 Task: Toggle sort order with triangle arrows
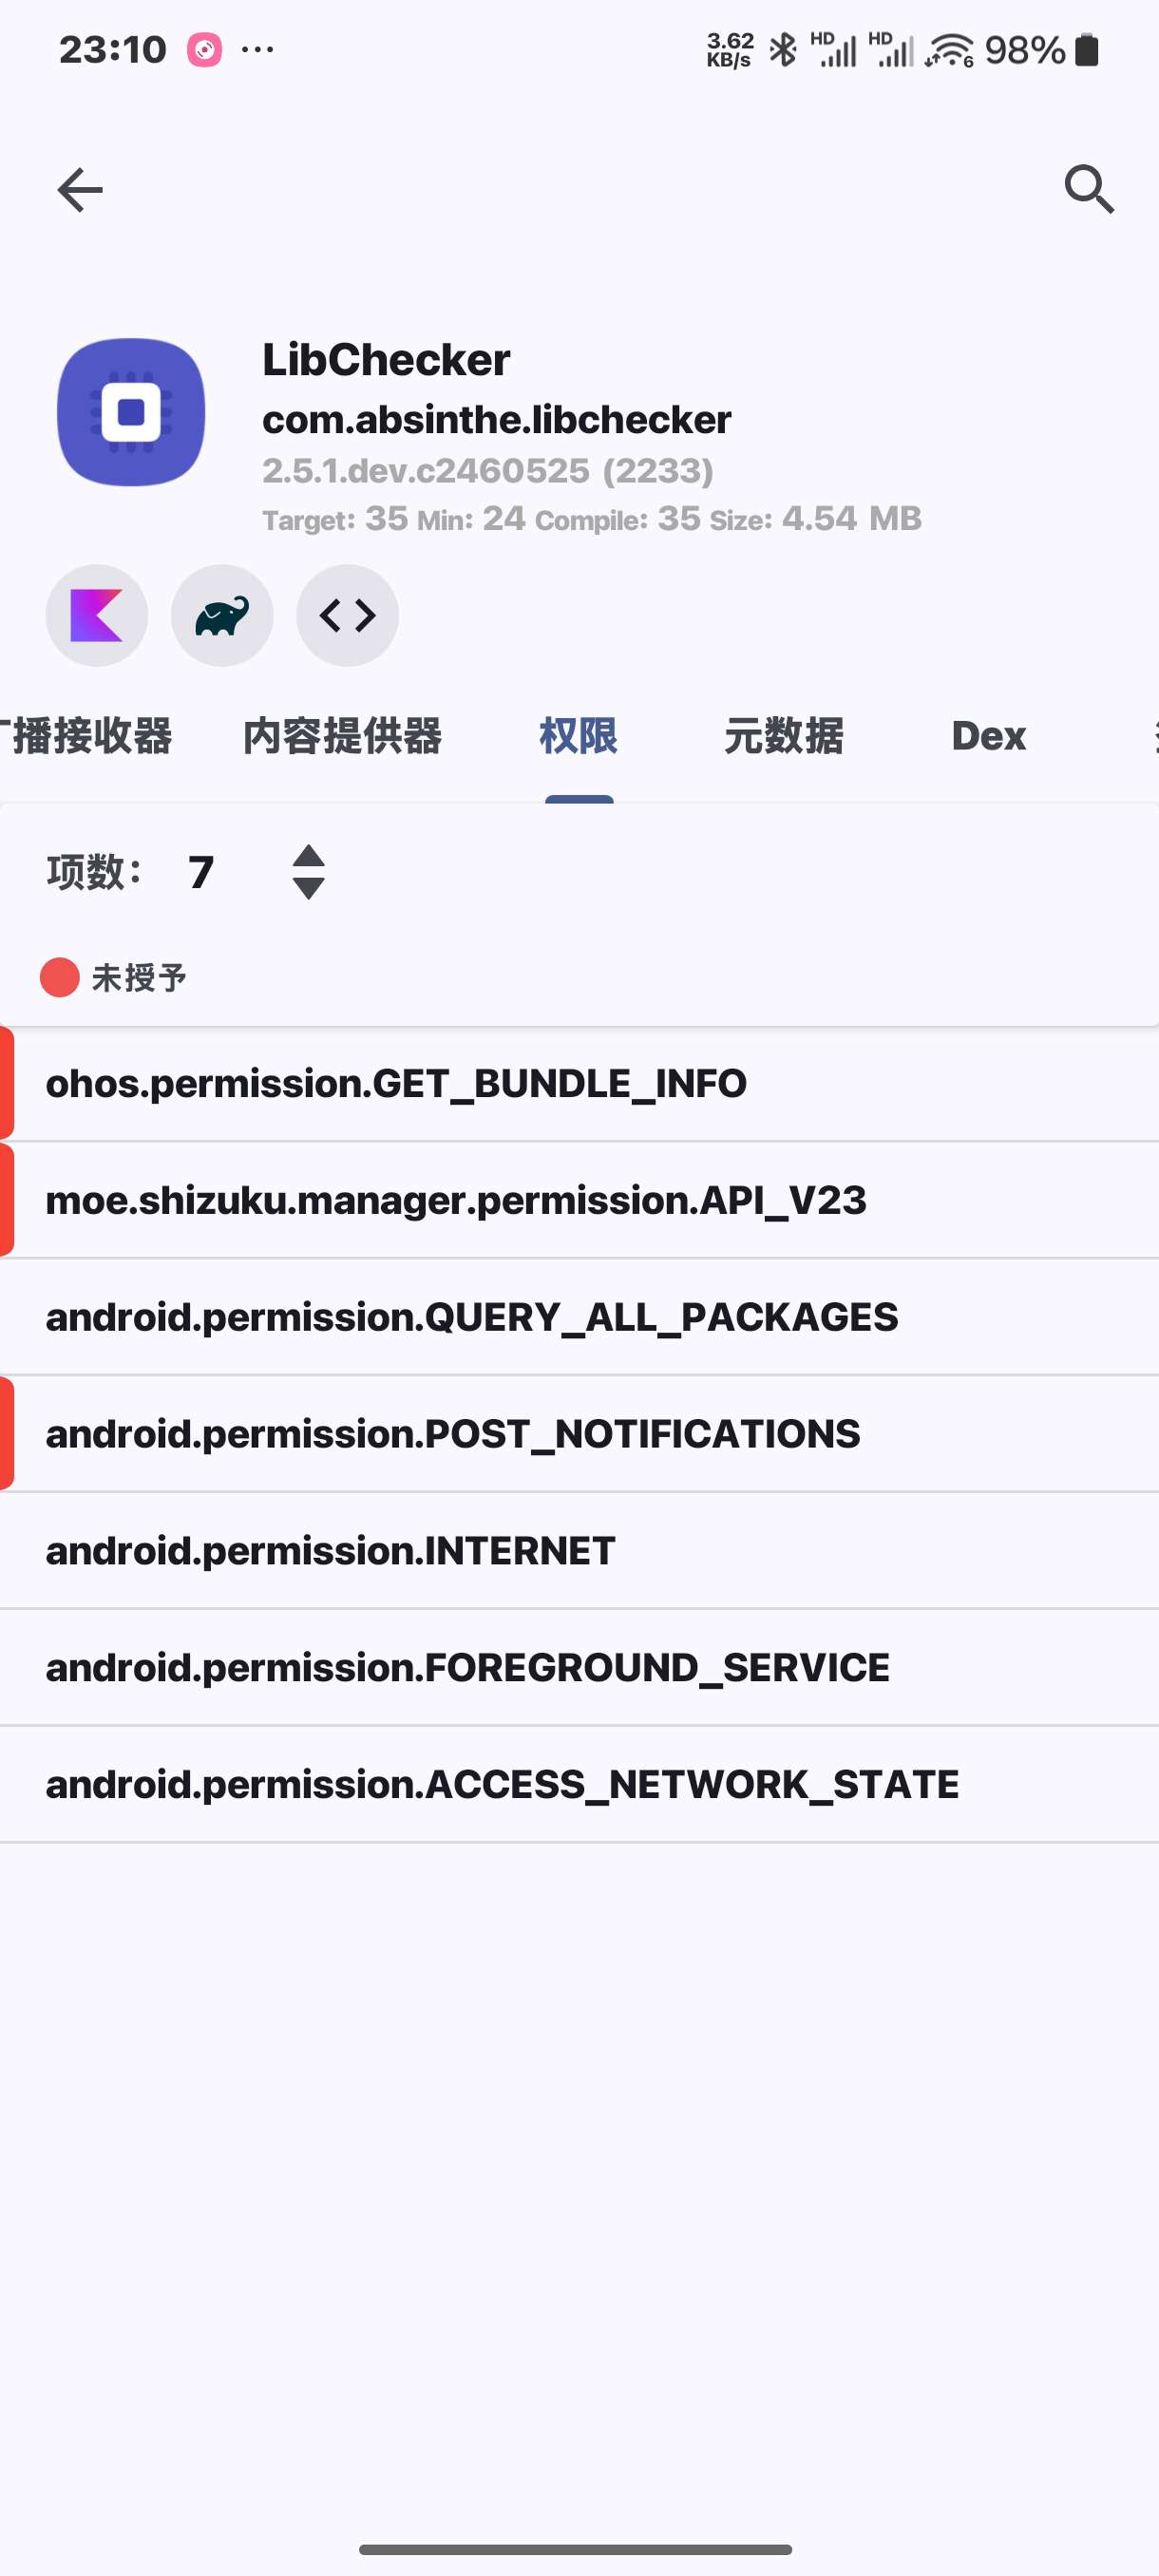click(308, 872)
